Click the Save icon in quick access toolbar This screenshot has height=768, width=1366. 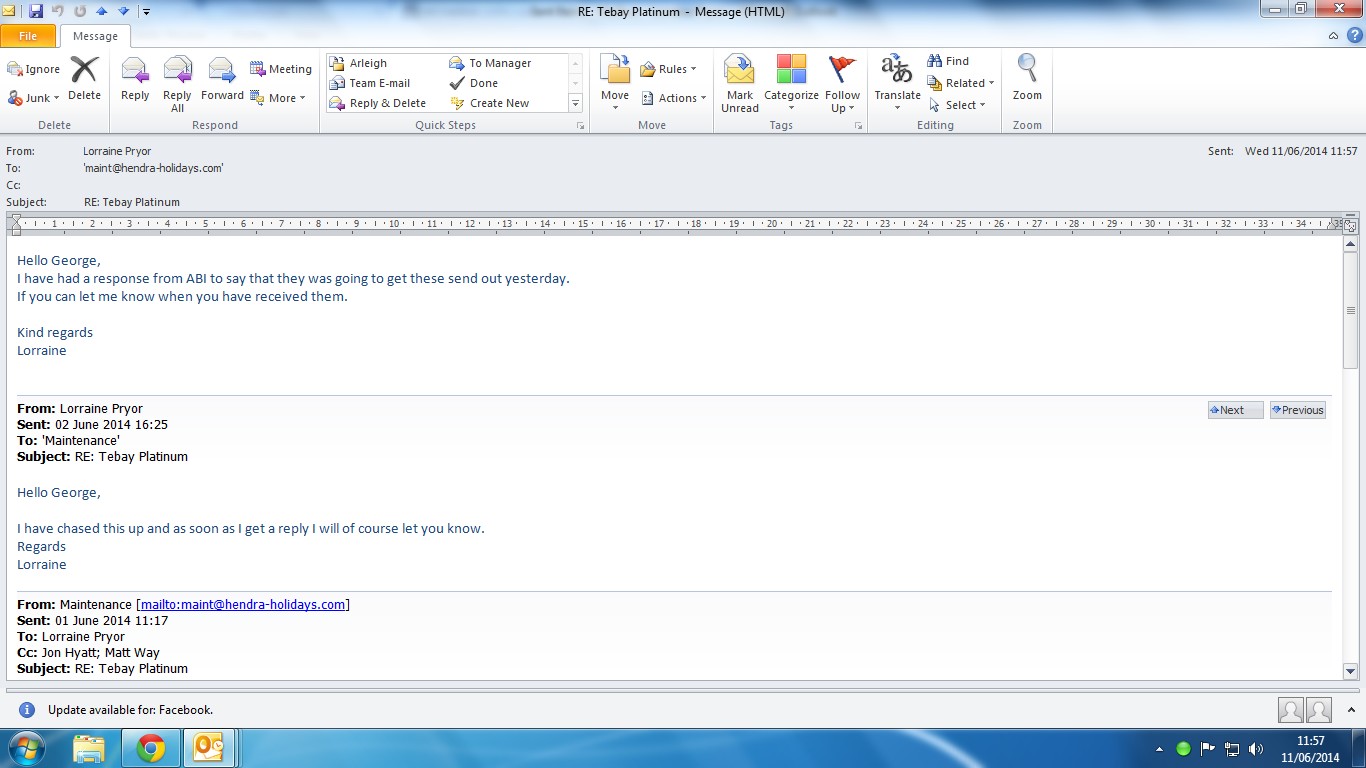click(36, 11)
